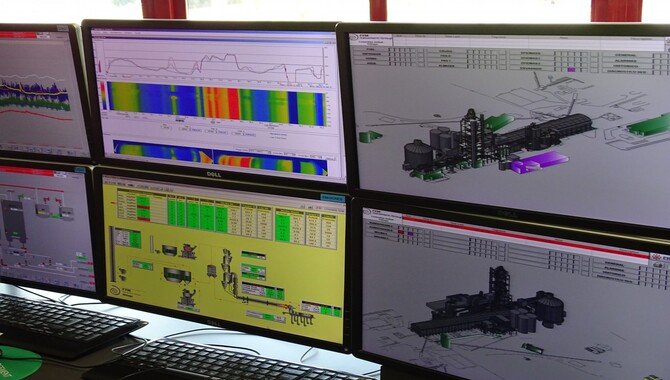Viewport: 670px width, 380px height.
Task: Toggle the small red status box in the lower-right grid
Action: (x=401, y=232)
